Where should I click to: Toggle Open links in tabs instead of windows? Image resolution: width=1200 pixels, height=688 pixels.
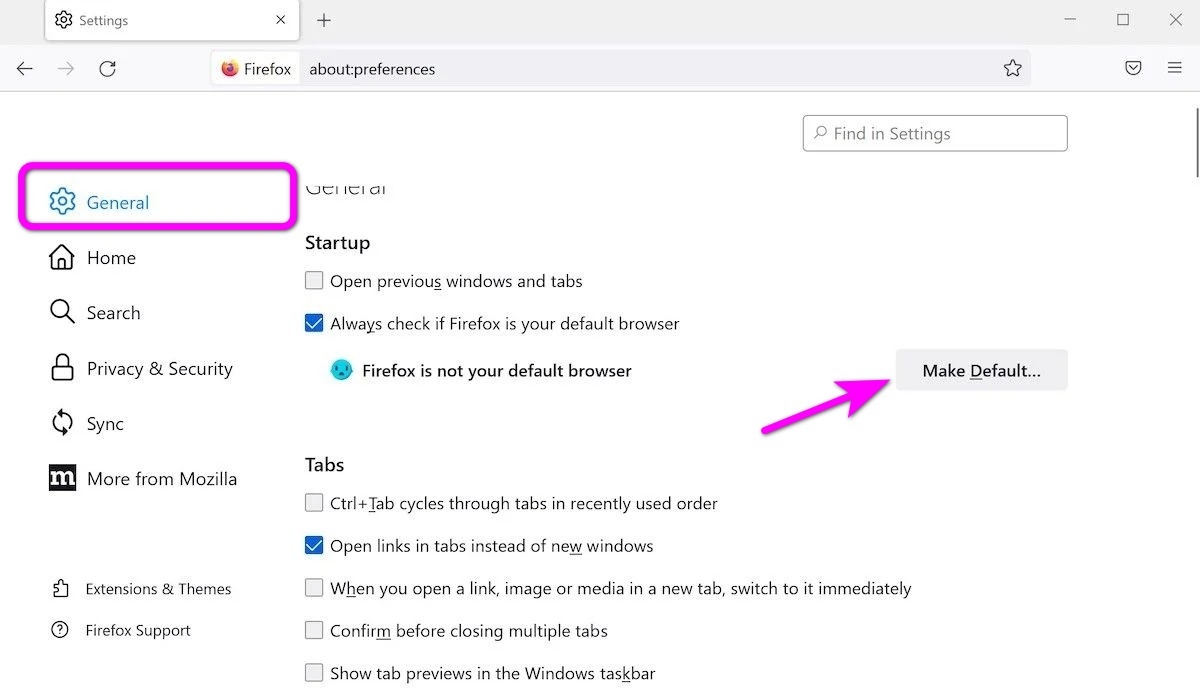[314, 545]
